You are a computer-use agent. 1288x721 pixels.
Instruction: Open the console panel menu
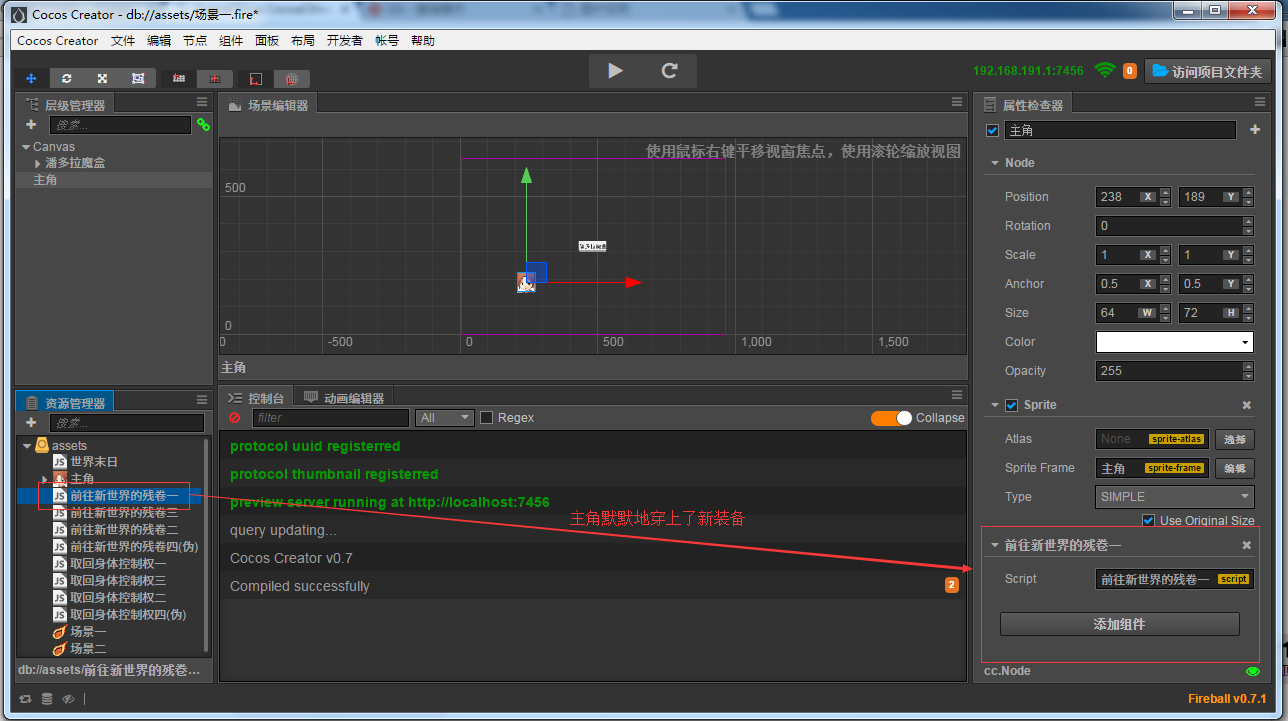pyautogui.click(x=957, y=395)
